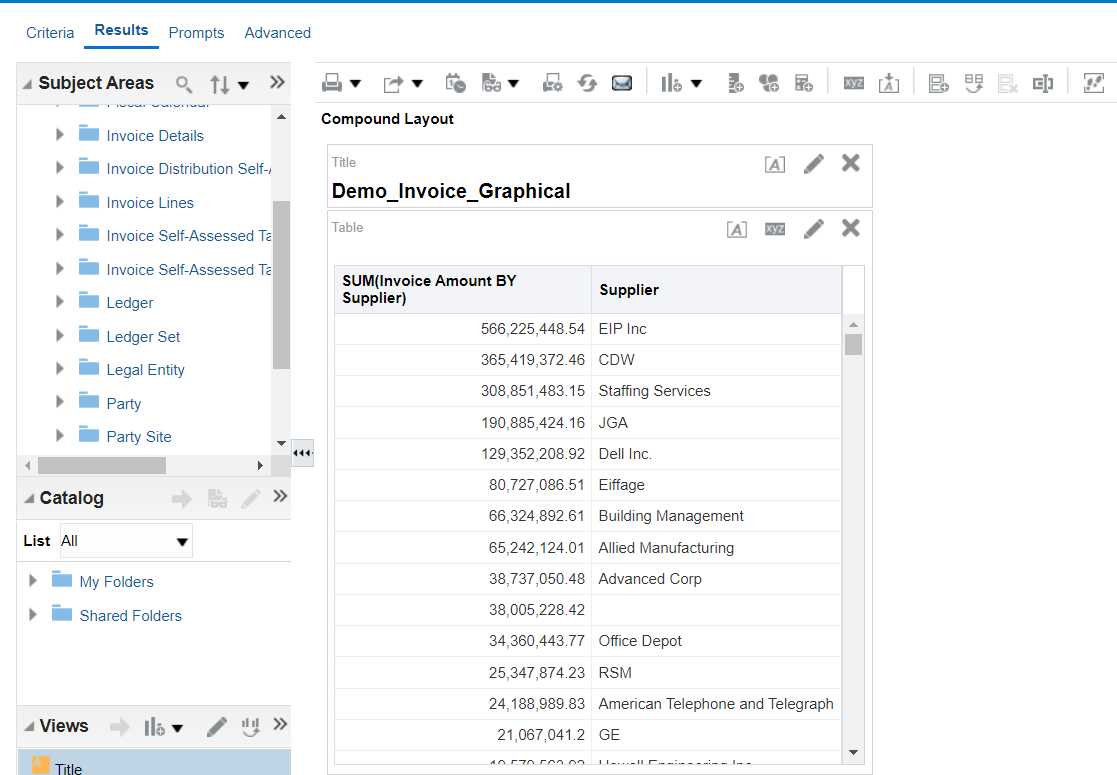Show more Subject Areas toolbar options
This screenshot has height=775, width=1117.
277,82
